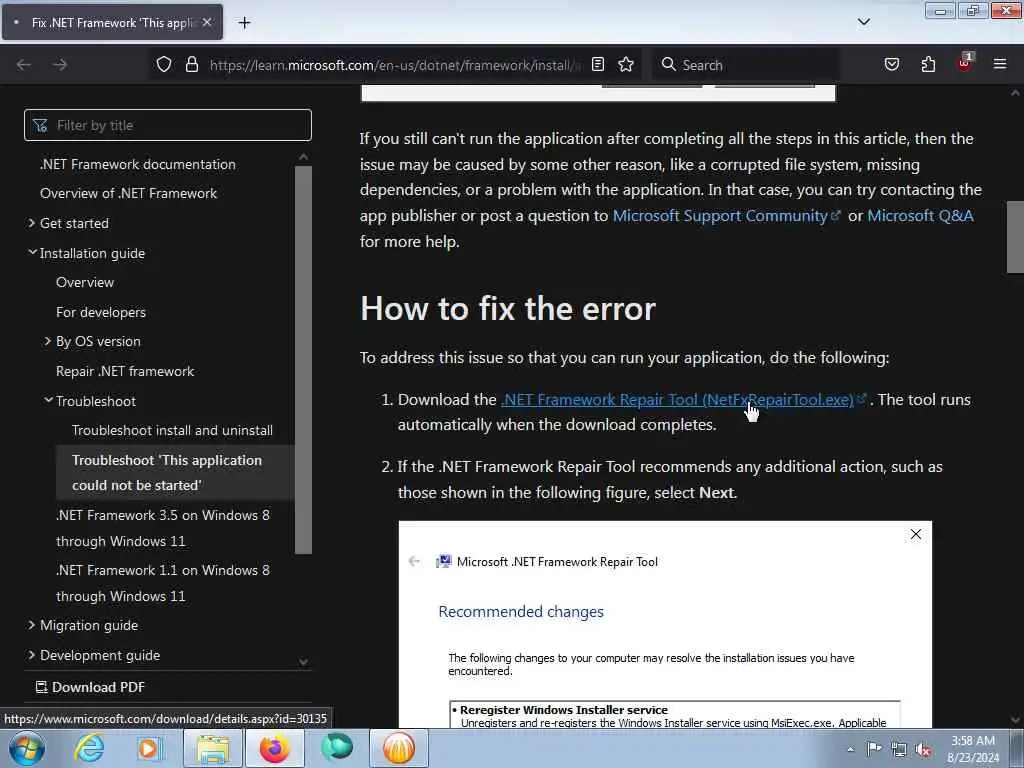Click the address bar URL field
The height and width of the screenshot is (768, 1024).
(x=394, y=65)
